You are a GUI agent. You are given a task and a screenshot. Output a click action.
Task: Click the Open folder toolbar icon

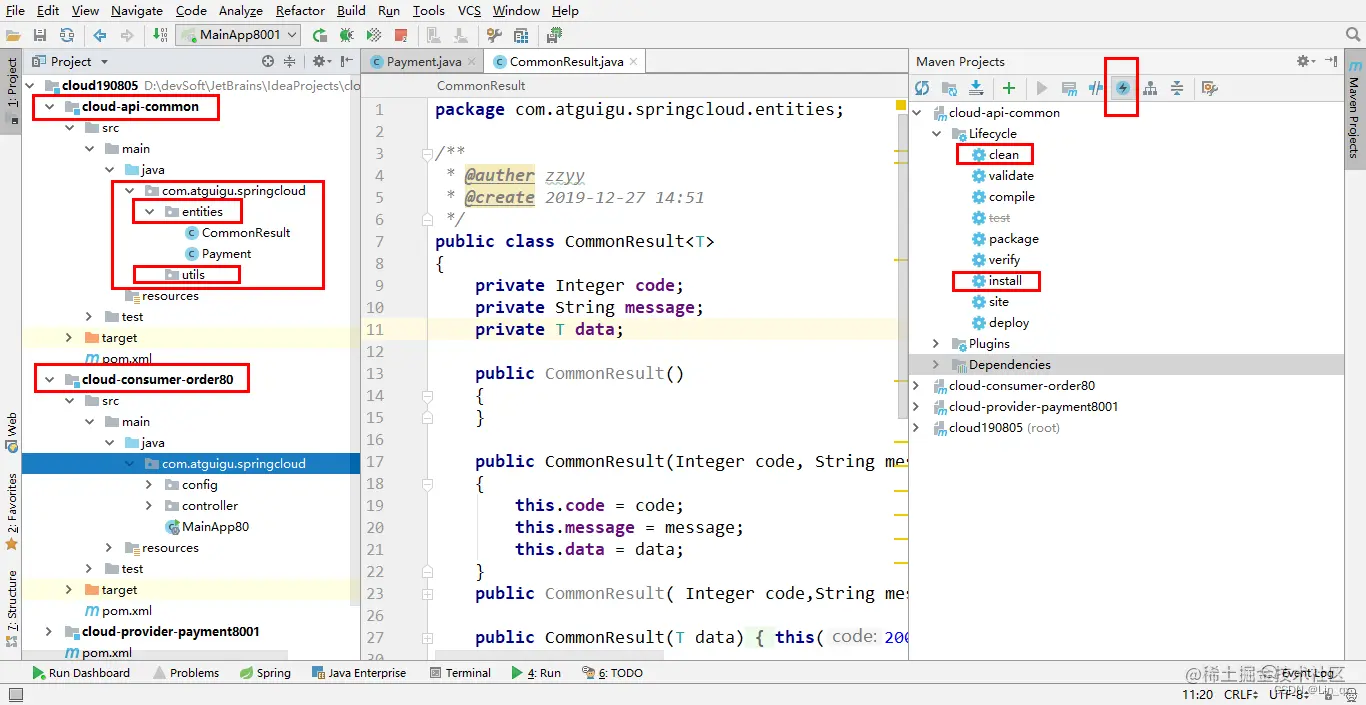click(14, 35)
